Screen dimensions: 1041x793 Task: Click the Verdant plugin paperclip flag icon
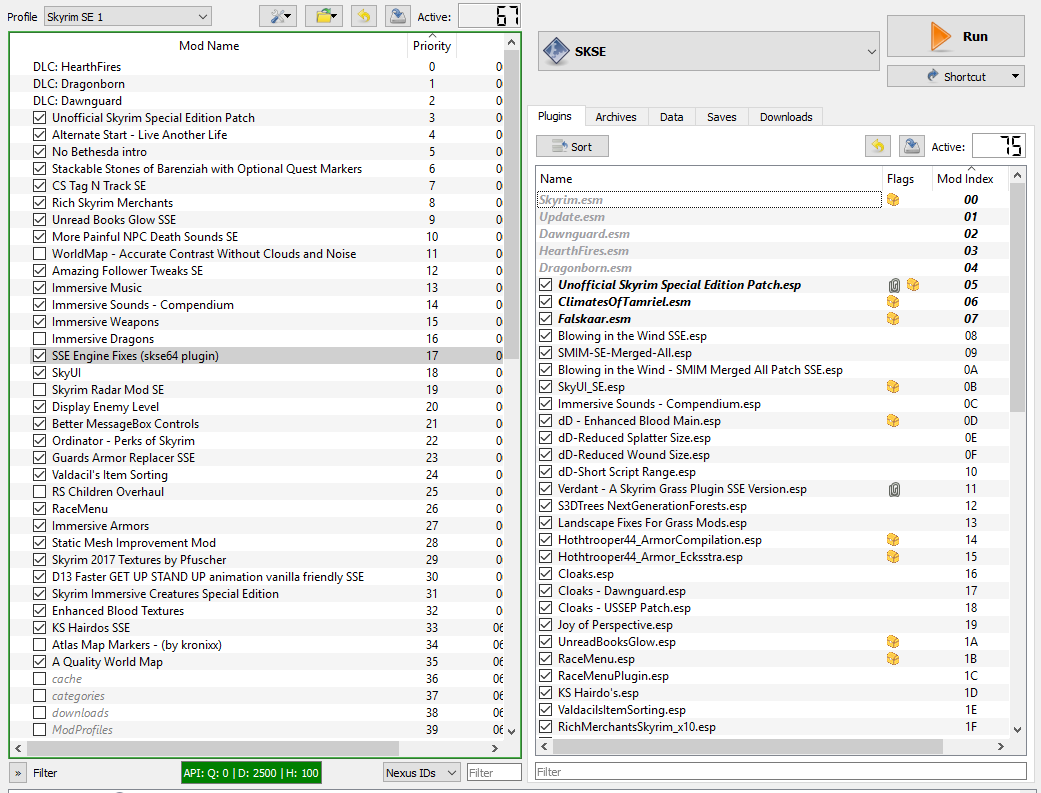pyautogui.click(x=894, y=489)
